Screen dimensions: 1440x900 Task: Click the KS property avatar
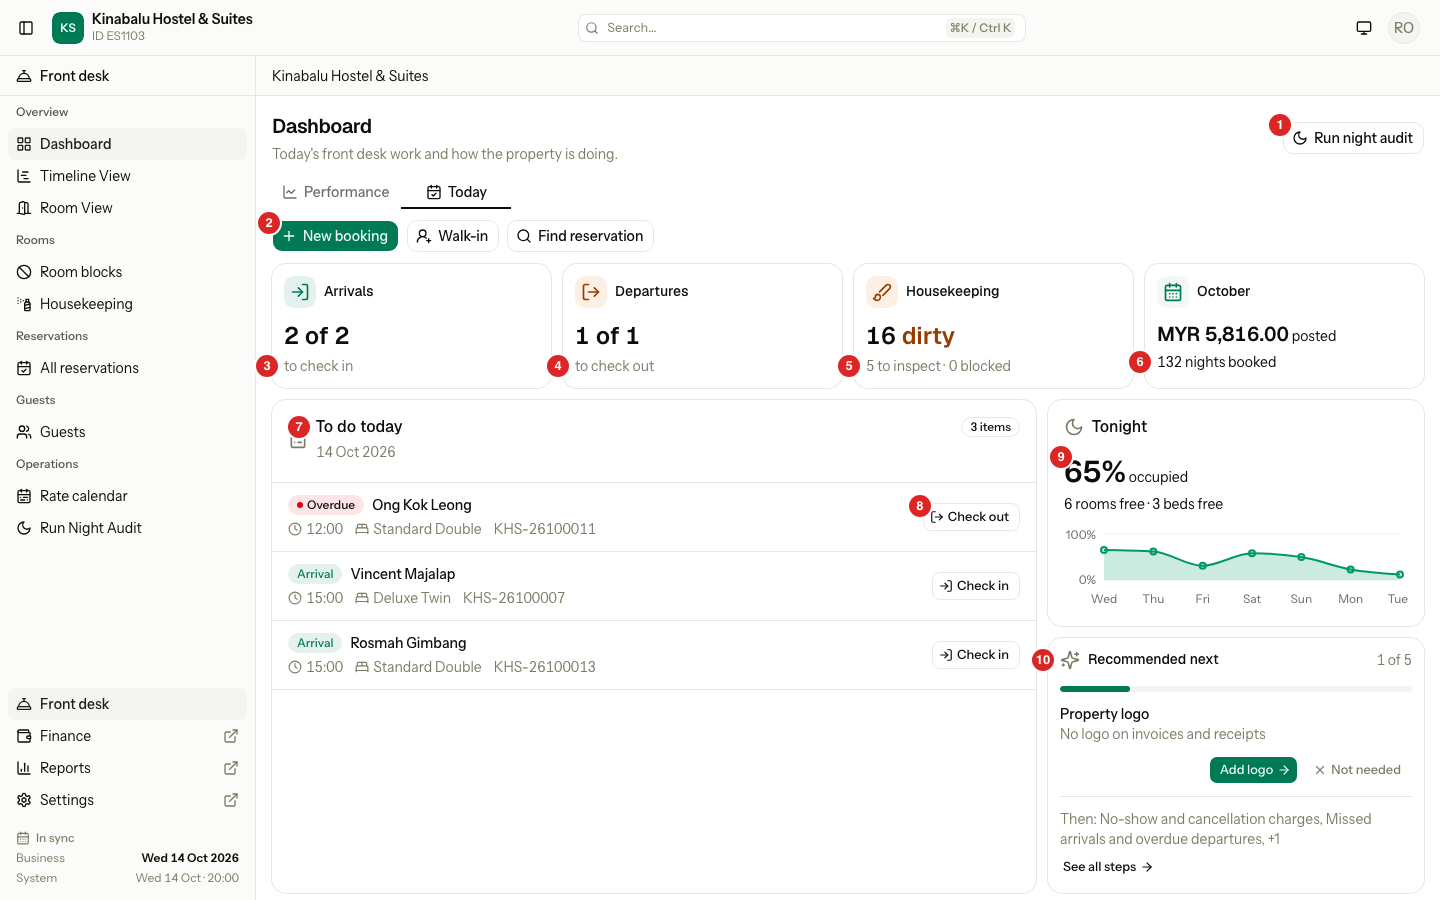coord(68,28)
